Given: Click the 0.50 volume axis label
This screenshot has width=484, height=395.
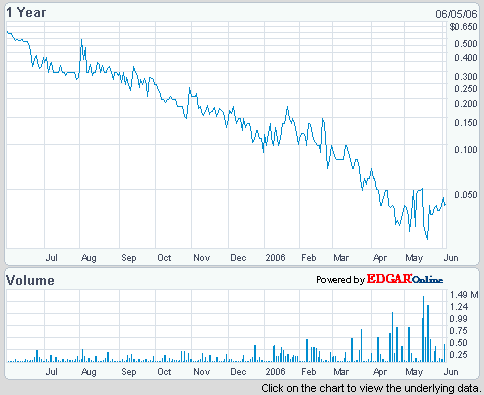Looking at the screenshot, I should (x=459, y=343).
